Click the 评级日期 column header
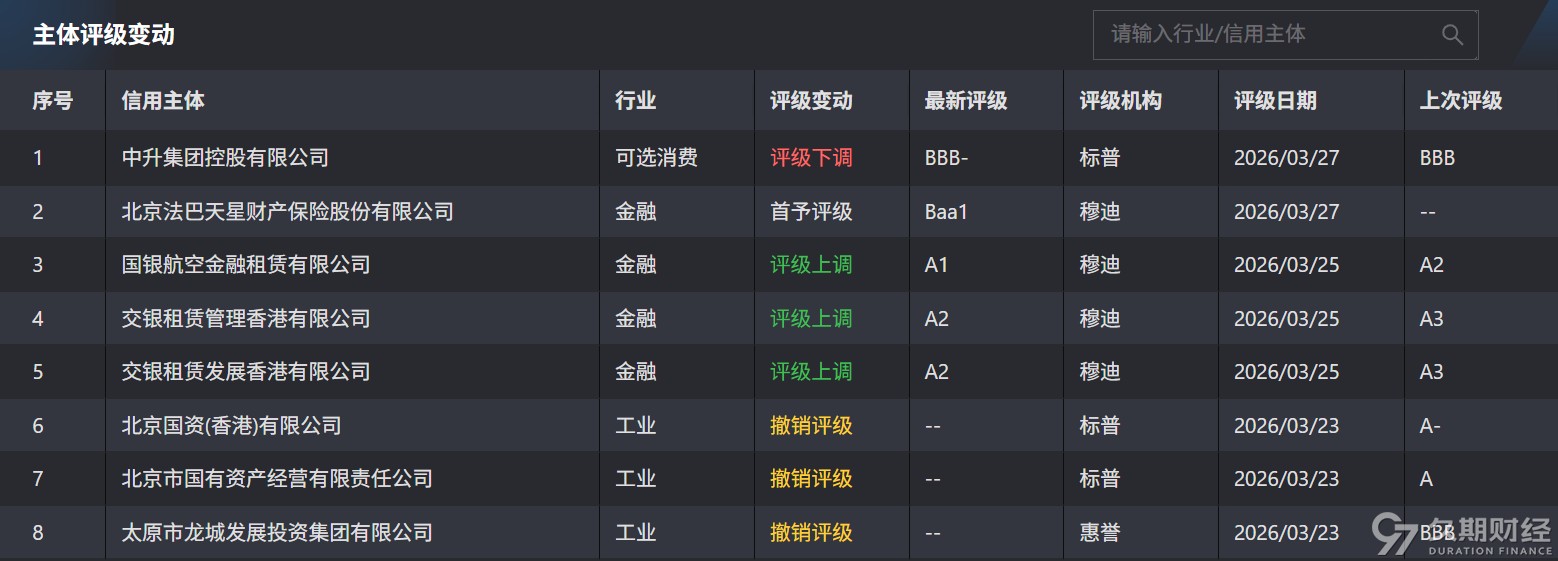The image size is (1558, 561). pos(1275,100)
